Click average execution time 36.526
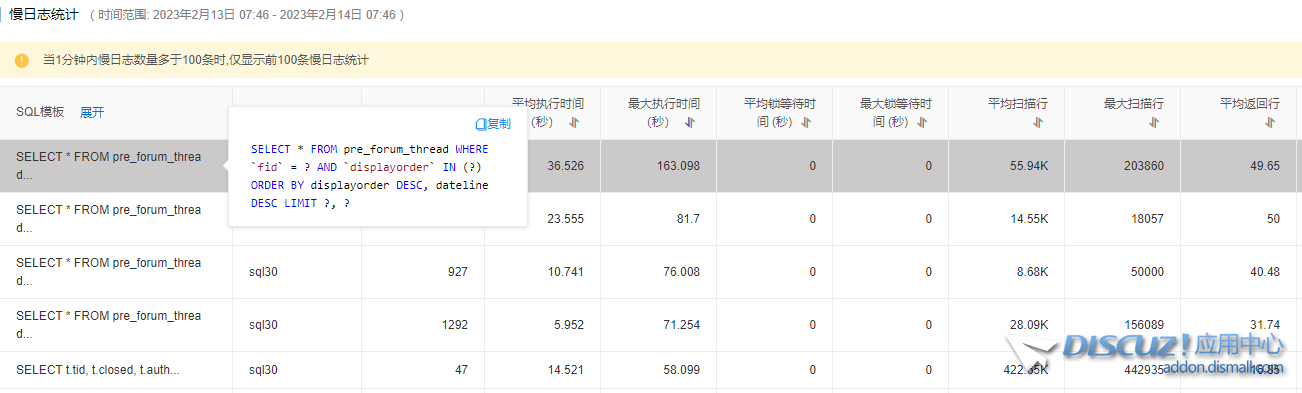This screenshot has width=1302, height=393. (566, 166)
